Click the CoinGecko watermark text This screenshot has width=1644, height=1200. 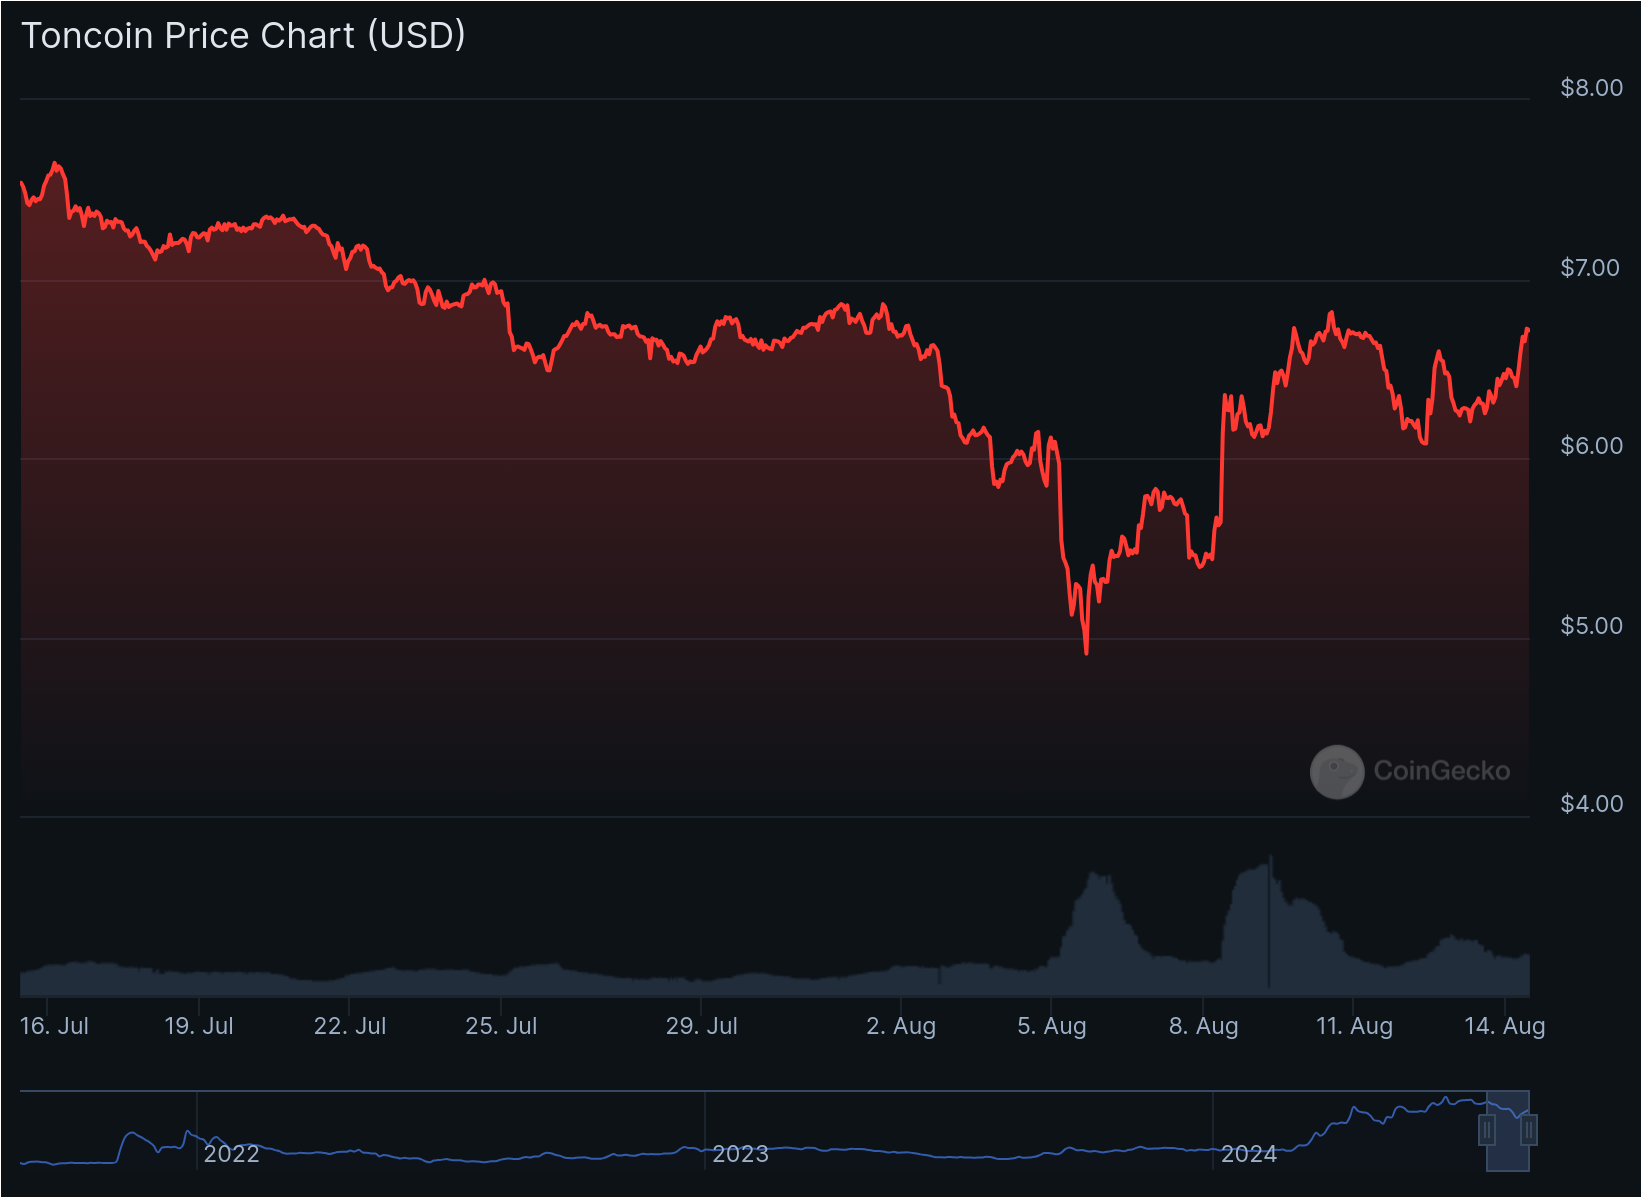click(x=1441, y=771)
